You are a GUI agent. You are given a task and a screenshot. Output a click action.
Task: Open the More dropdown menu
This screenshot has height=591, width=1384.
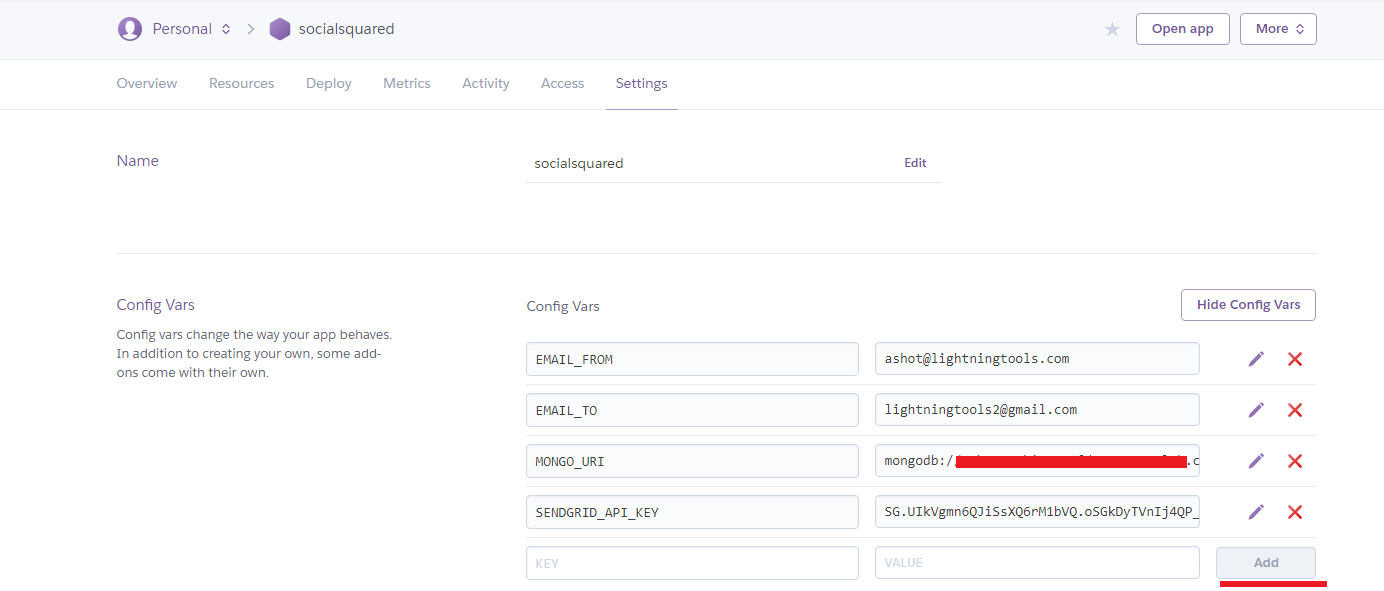(1278, 29)
